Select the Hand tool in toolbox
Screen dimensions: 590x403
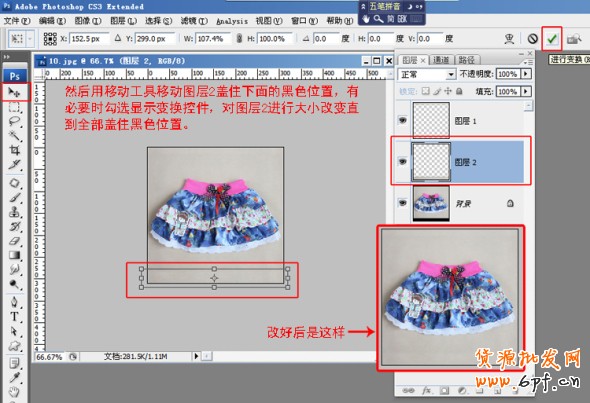[x=14, y=392]
